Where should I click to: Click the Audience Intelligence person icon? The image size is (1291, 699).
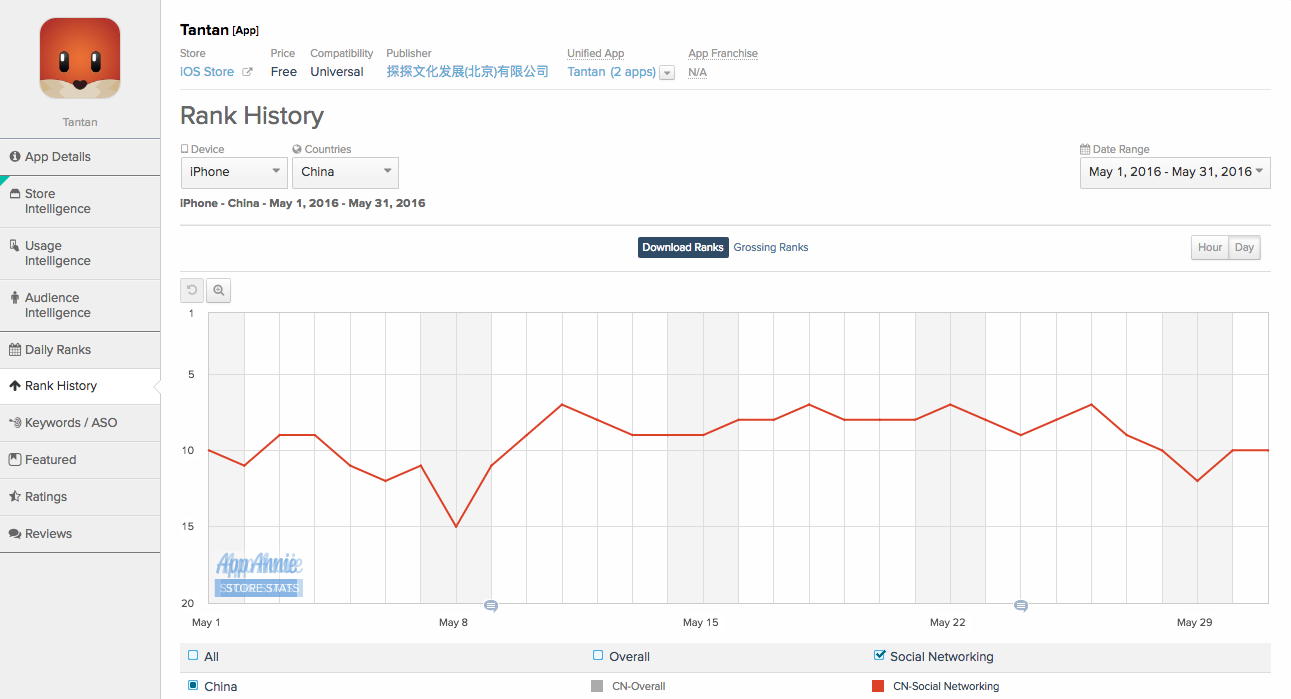pos(15,298)
